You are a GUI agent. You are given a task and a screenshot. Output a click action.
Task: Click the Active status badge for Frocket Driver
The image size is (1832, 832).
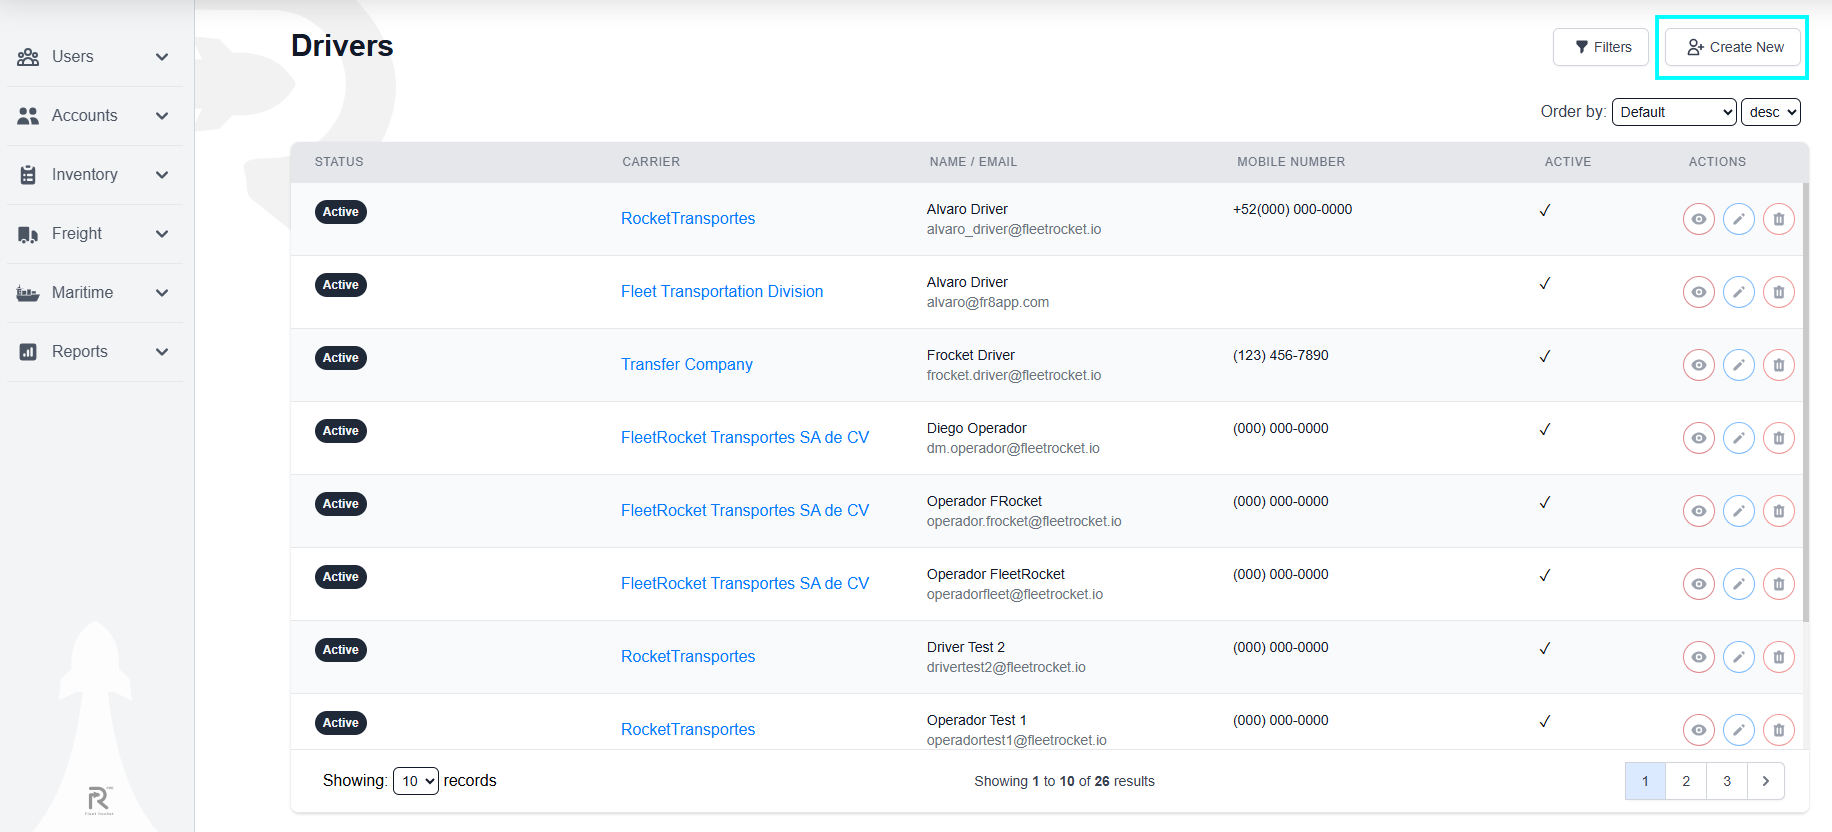pyautogui.click(x=341, y=358)
